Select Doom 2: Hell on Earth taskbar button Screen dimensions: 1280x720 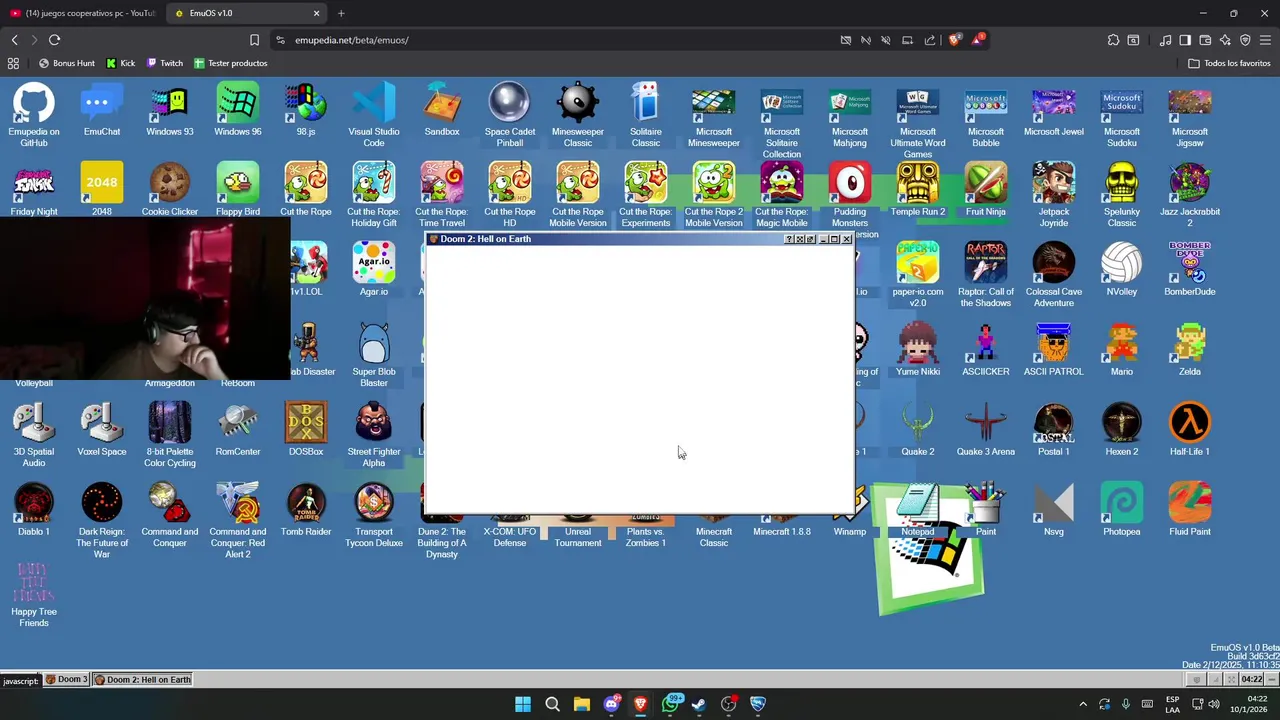142,680
